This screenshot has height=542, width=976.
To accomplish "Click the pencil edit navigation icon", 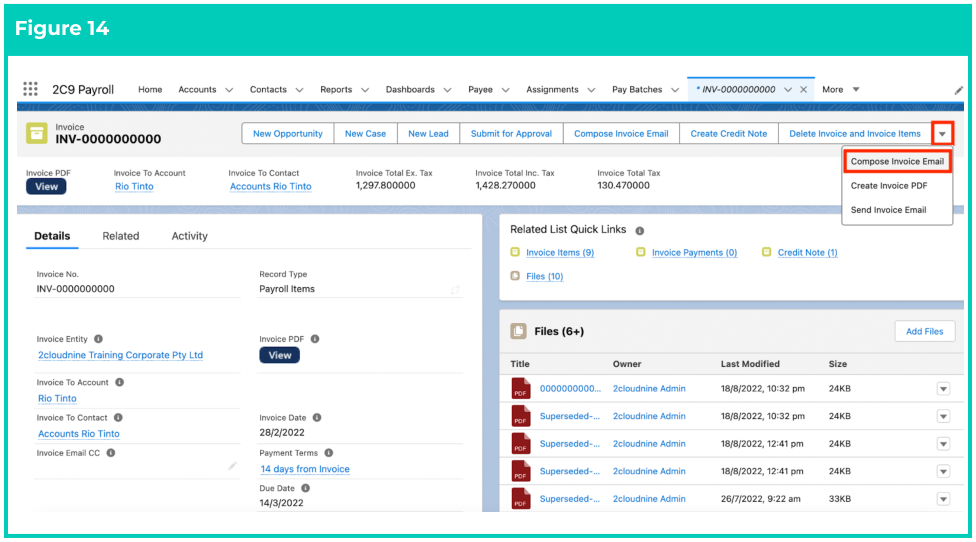I will pyautogui.click(x=959, y=90).
